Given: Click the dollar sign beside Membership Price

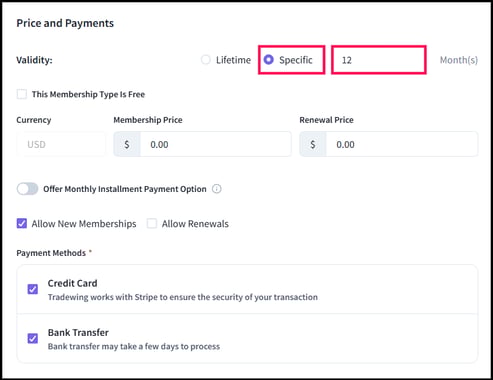Looking at the screenshot, I should pyautogui.click(x=127, y=144).
